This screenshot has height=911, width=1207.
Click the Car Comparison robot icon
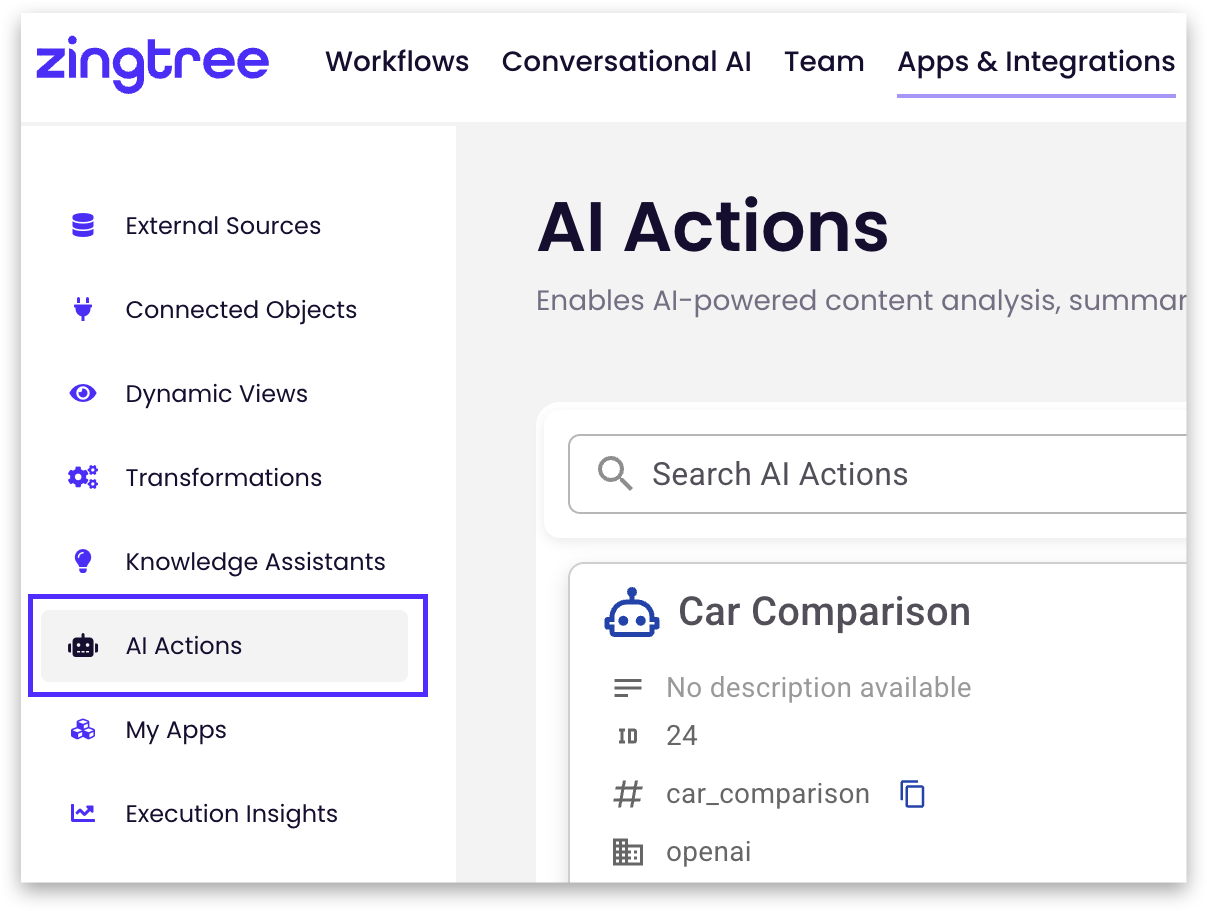tap(632, 612)
